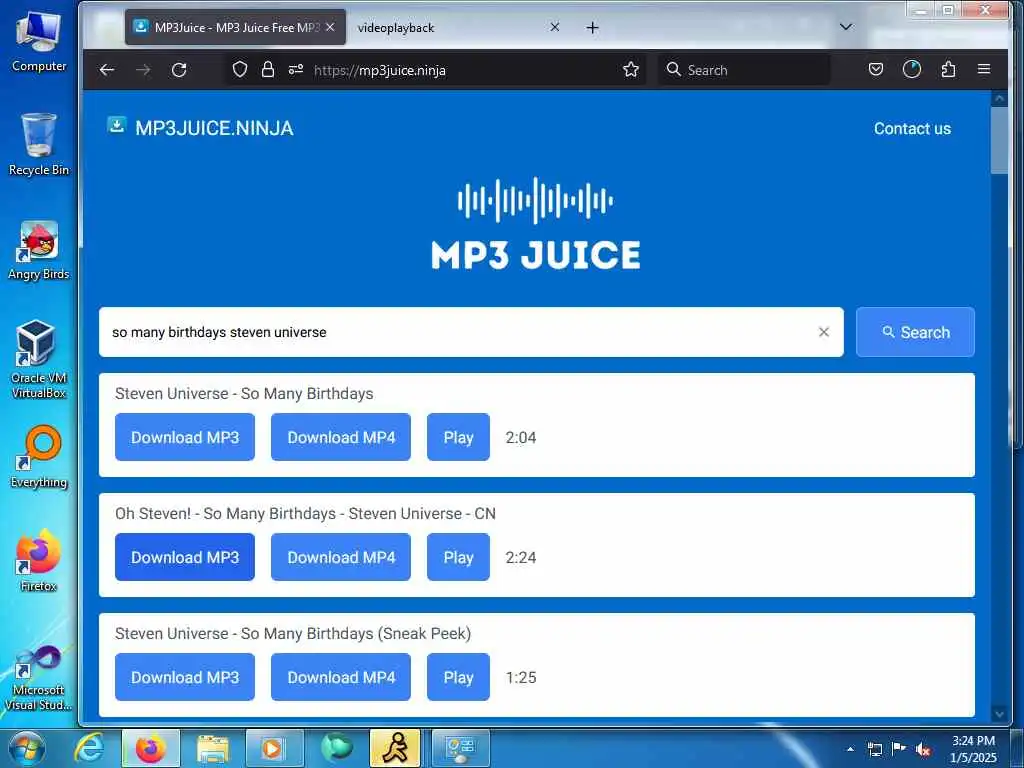1024x768 pixels.
Task: Open a new tab with the plus icon
Action: click(x=592, y=27)
